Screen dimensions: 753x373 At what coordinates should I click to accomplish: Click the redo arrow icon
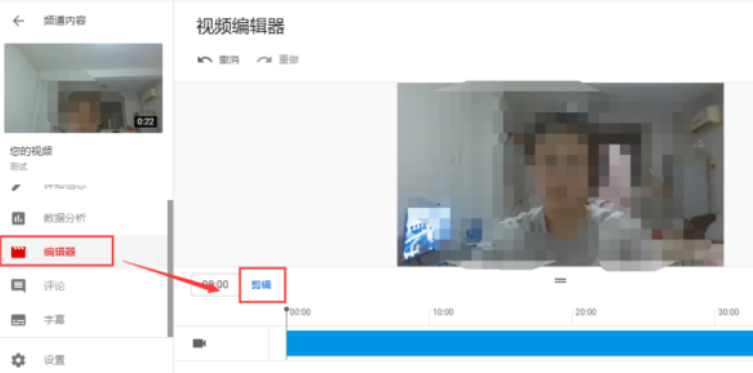pos(264,60)
